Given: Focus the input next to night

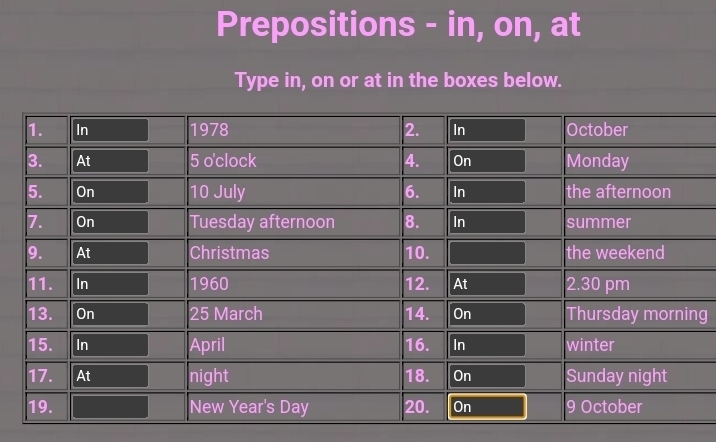Looking at the screenshot, I should point(110,376).
